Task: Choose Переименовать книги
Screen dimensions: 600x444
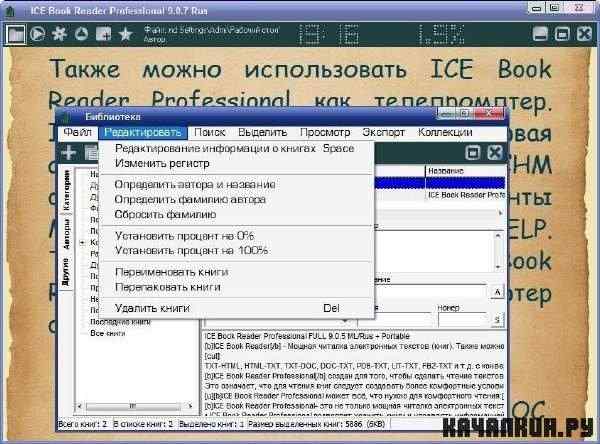Action: (236, 272)
